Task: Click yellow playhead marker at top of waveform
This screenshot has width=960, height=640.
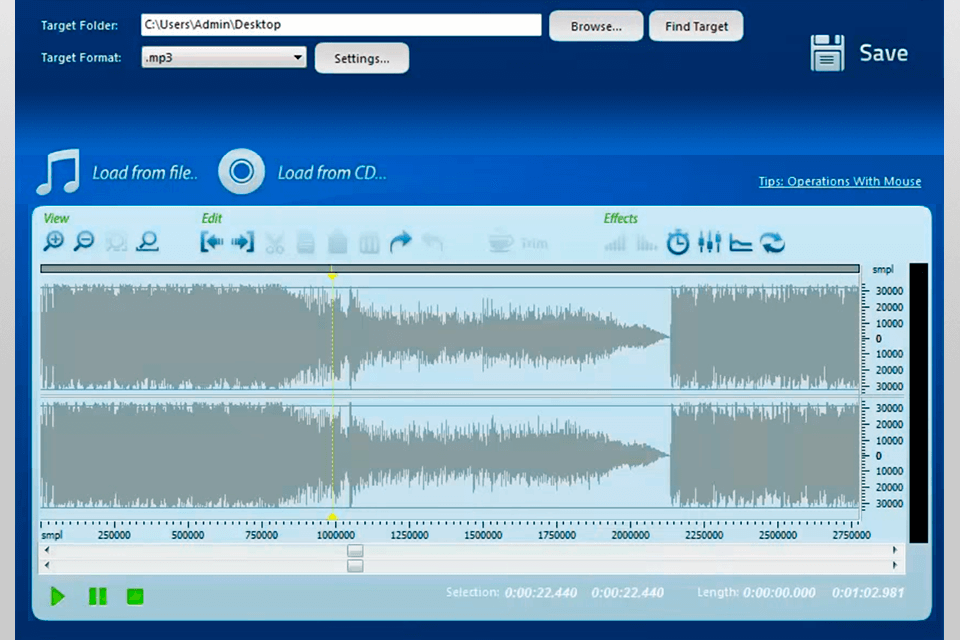Action: click(x=332, y=276)
